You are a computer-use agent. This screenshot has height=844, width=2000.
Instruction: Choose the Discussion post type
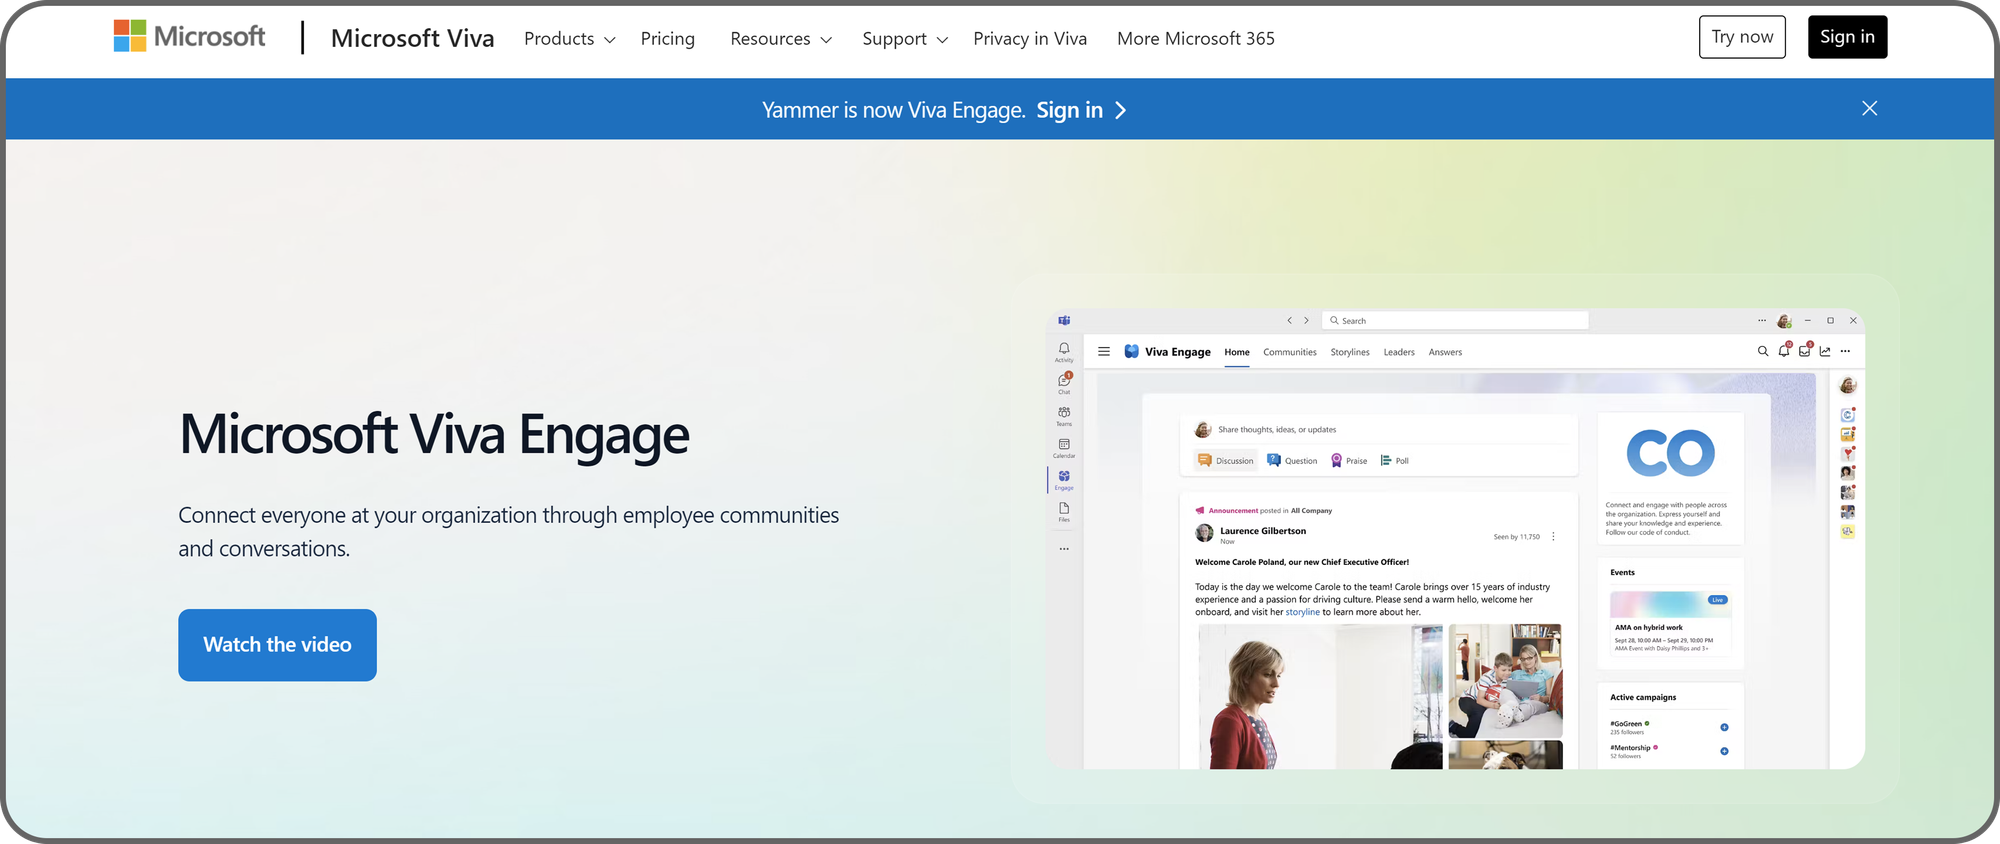click(1226, 461)
